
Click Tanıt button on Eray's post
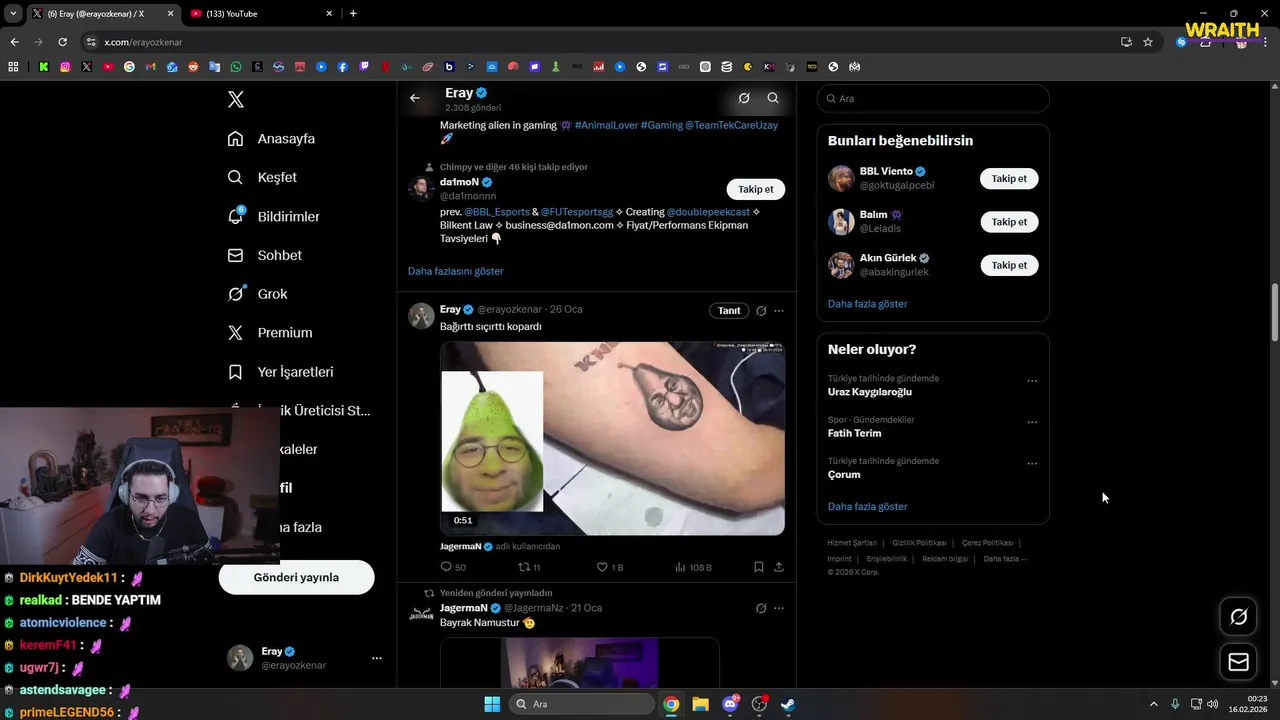729,311
